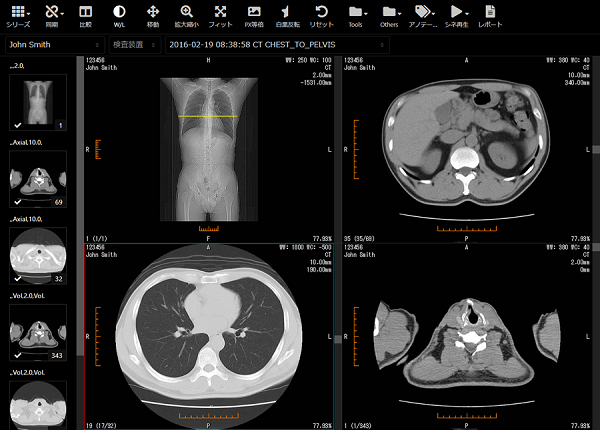600x430 pixels.
Task: Apply 白黒反転 invert grayscale tool
Action: click(287, 16)
